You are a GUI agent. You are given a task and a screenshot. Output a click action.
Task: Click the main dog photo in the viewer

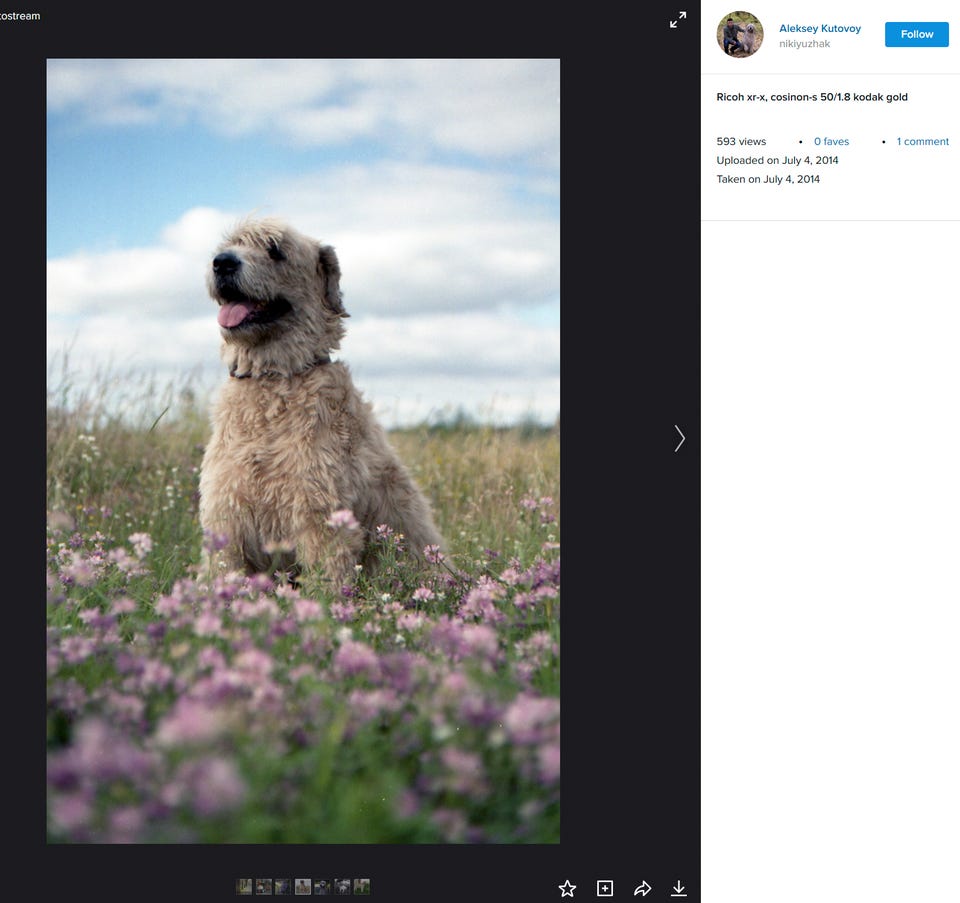303,451
